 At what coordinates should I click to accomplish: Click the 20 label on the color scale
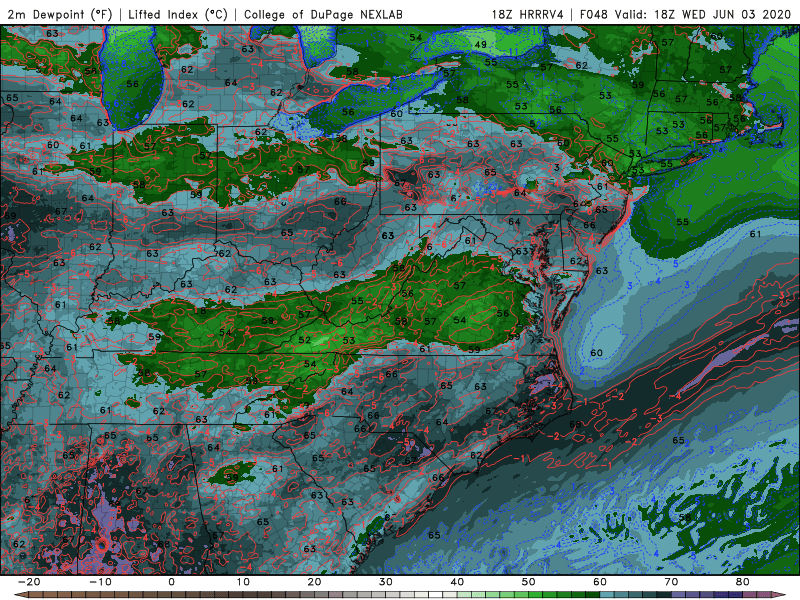coord(314,582)
